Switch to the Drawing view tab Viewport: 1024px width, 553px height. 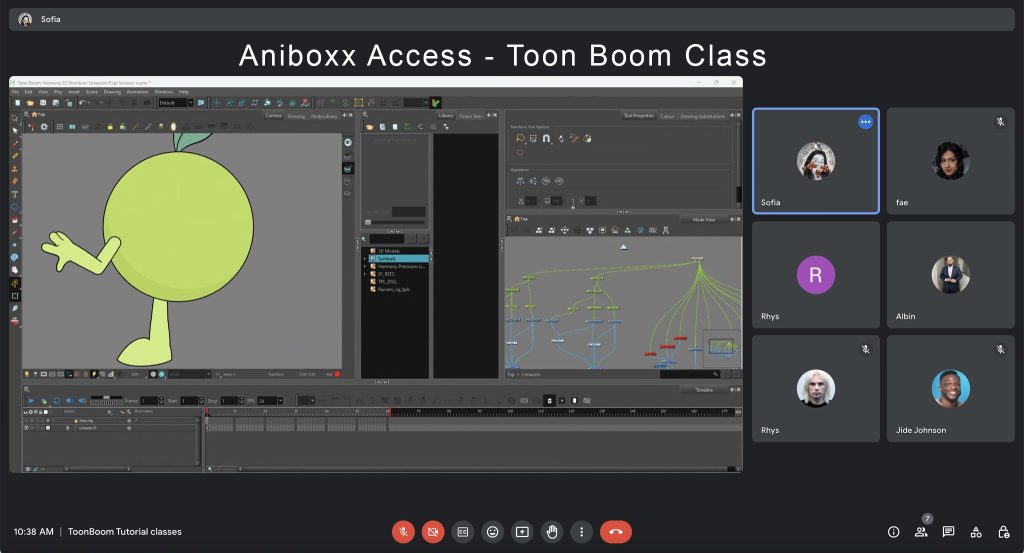(296, 116)
